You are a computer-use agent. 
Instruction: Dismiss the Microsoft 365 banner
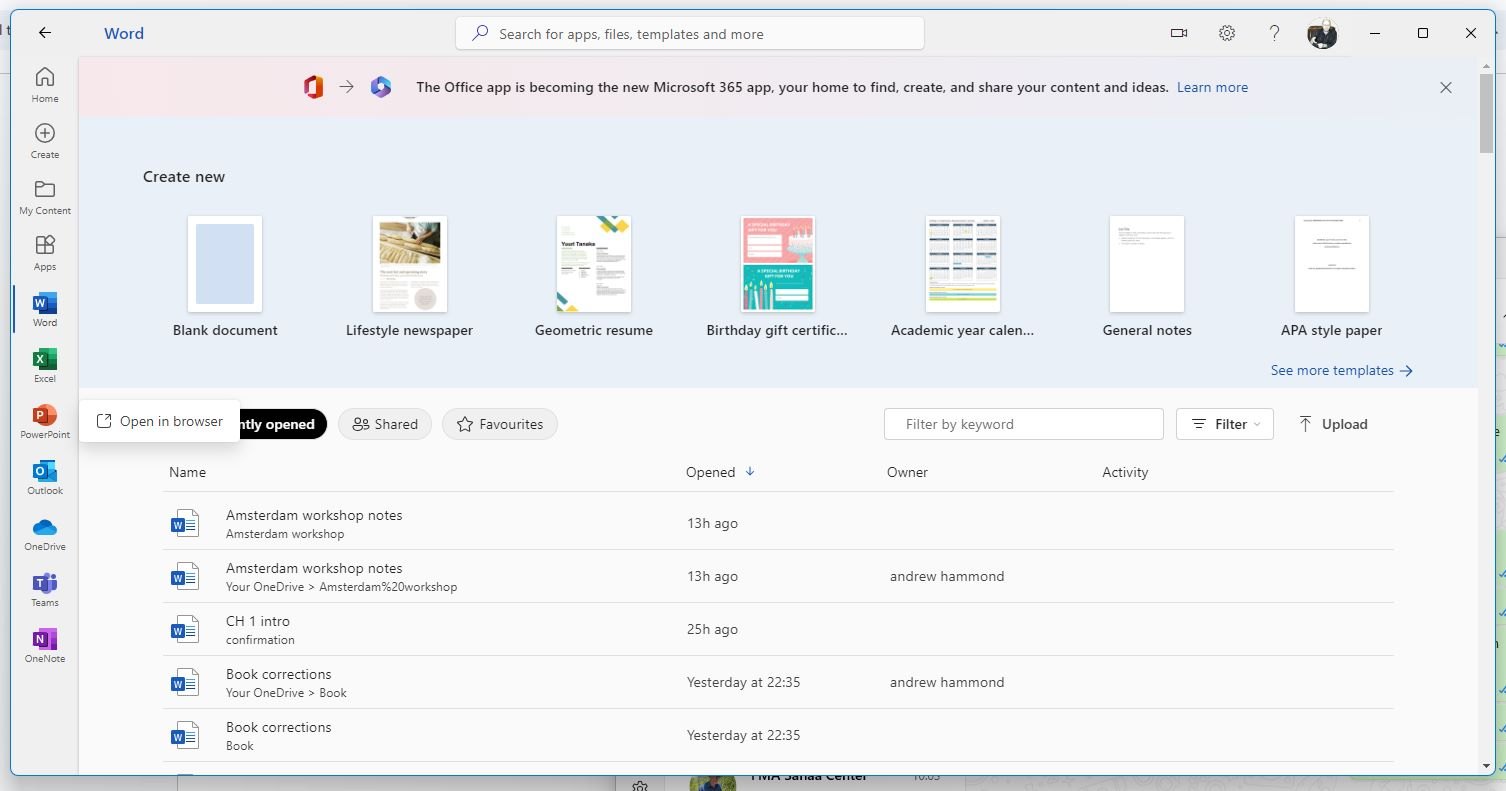point(1446,87)
